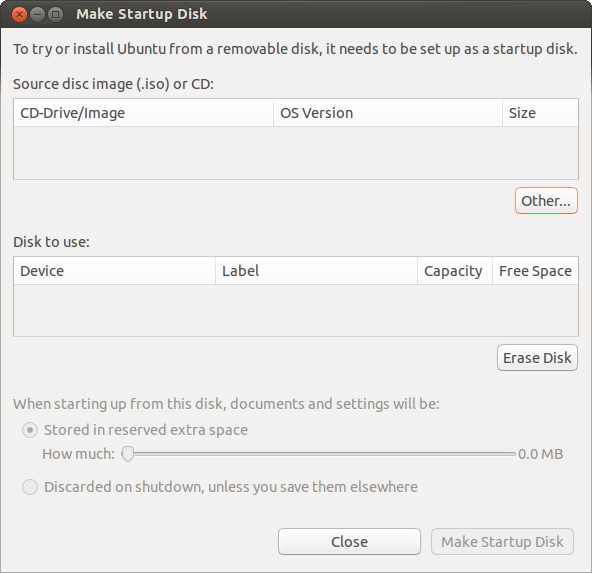
Task: Sort disks by Capacity column header
Action: 455,271
